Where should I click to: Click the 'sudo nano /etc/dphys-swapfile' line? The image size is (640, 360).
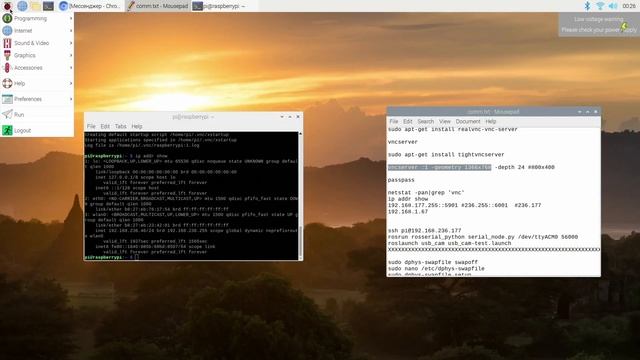(x=436, y=268)
